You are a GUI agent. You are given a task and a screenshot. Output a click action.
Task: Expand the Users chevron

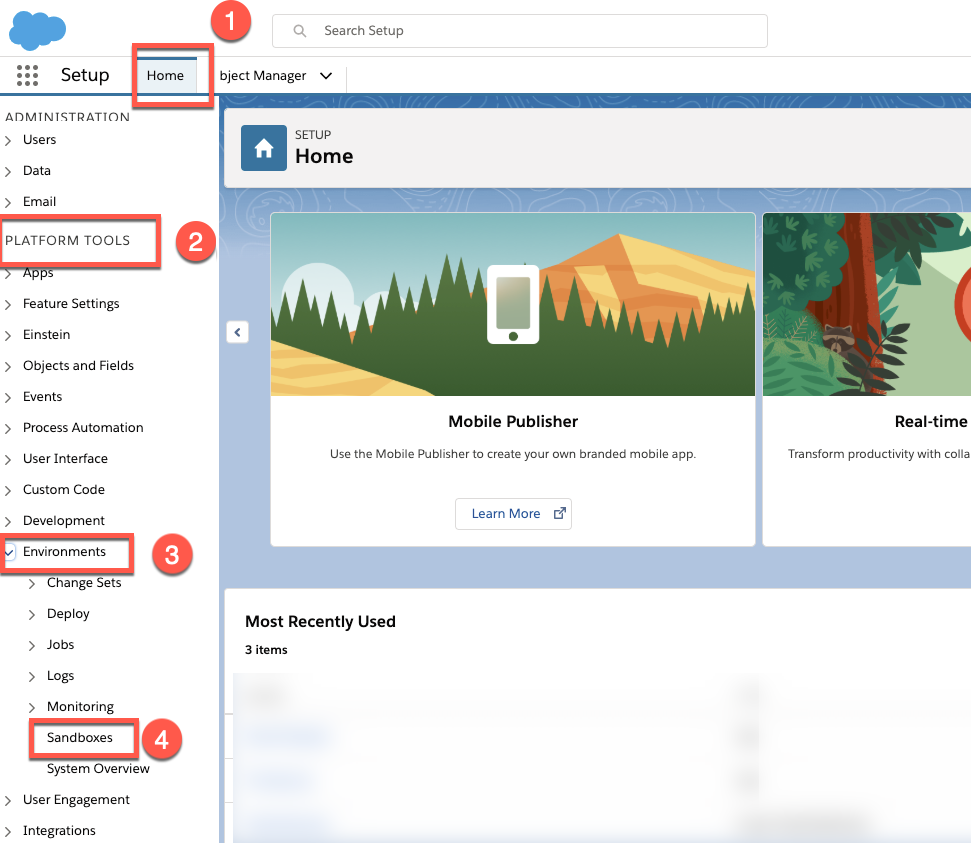tap(8, 141)
